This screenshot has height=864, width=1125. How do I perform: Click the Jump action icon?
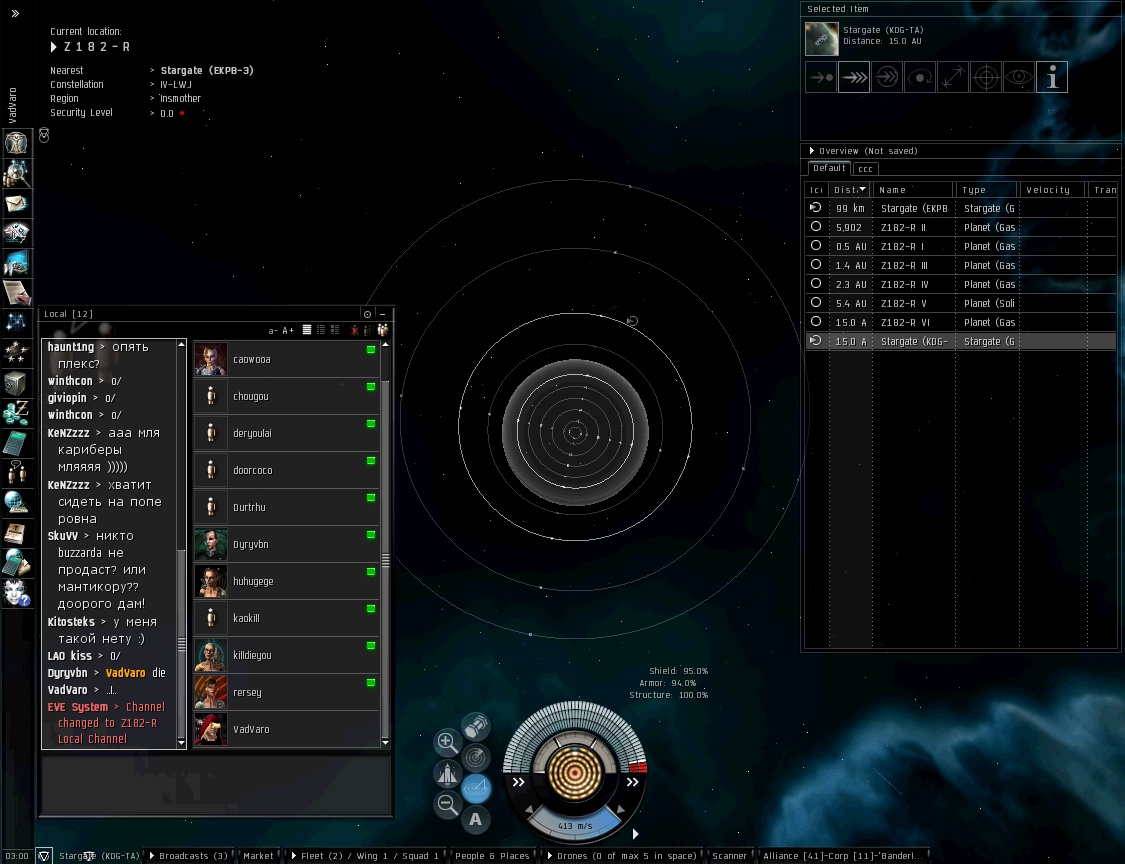coord(887,78)
